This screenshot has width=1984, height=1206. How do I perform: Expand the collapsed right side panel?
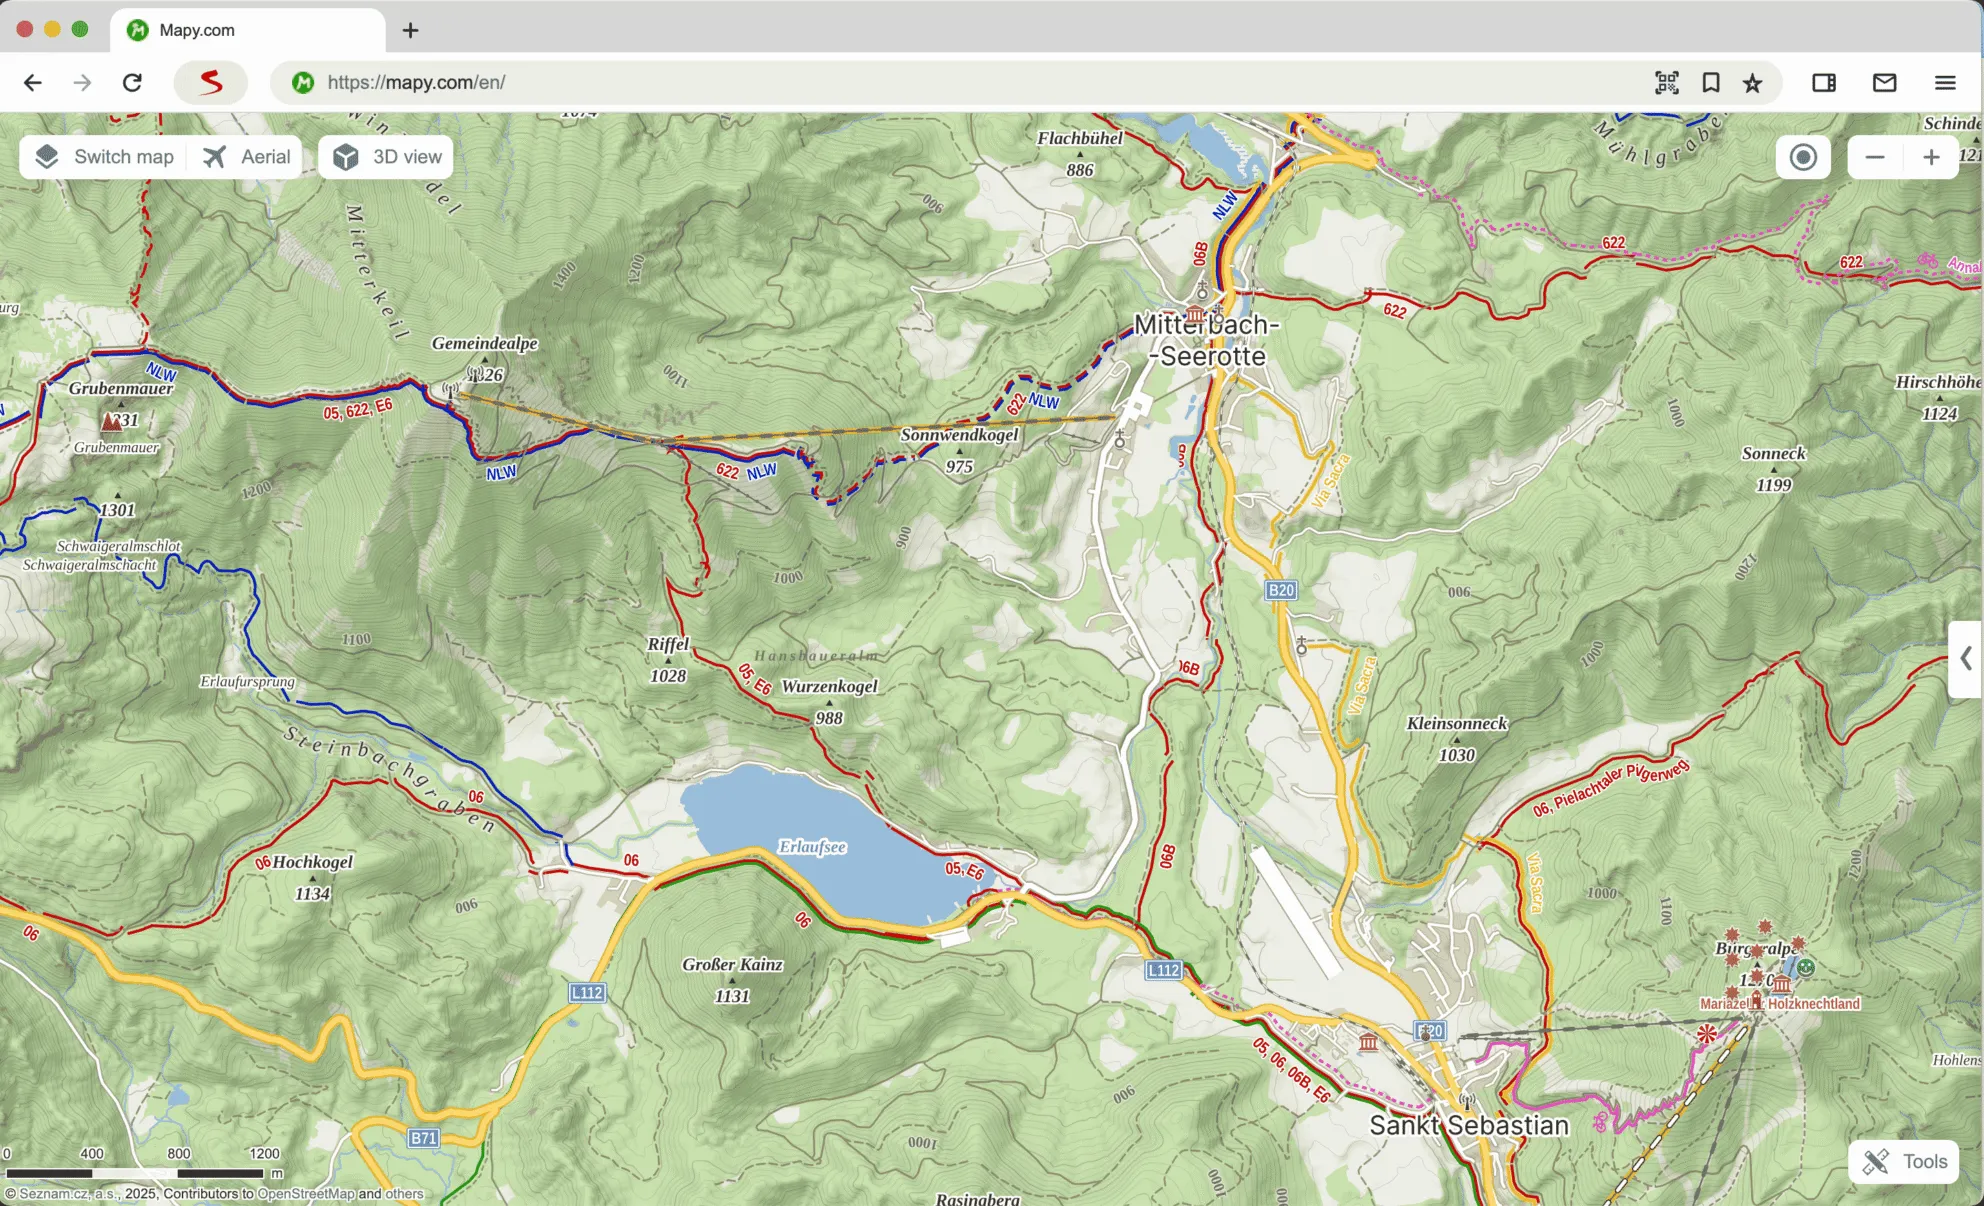[x=1966, y=658]
